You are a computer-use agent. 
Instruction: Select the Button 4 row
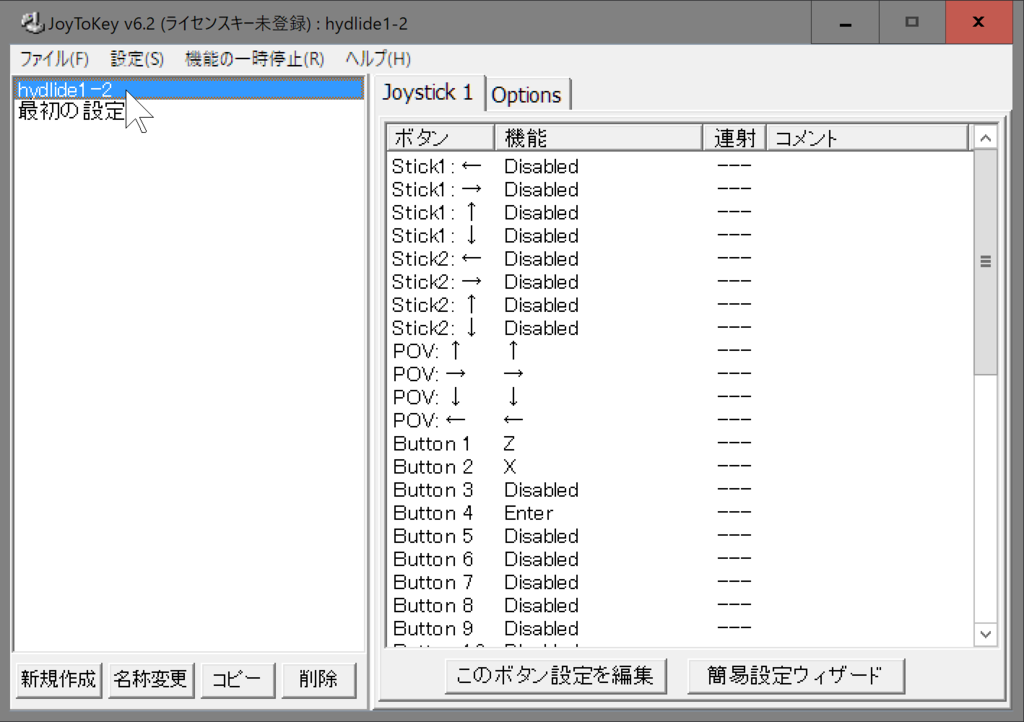[x=679, y=513]
